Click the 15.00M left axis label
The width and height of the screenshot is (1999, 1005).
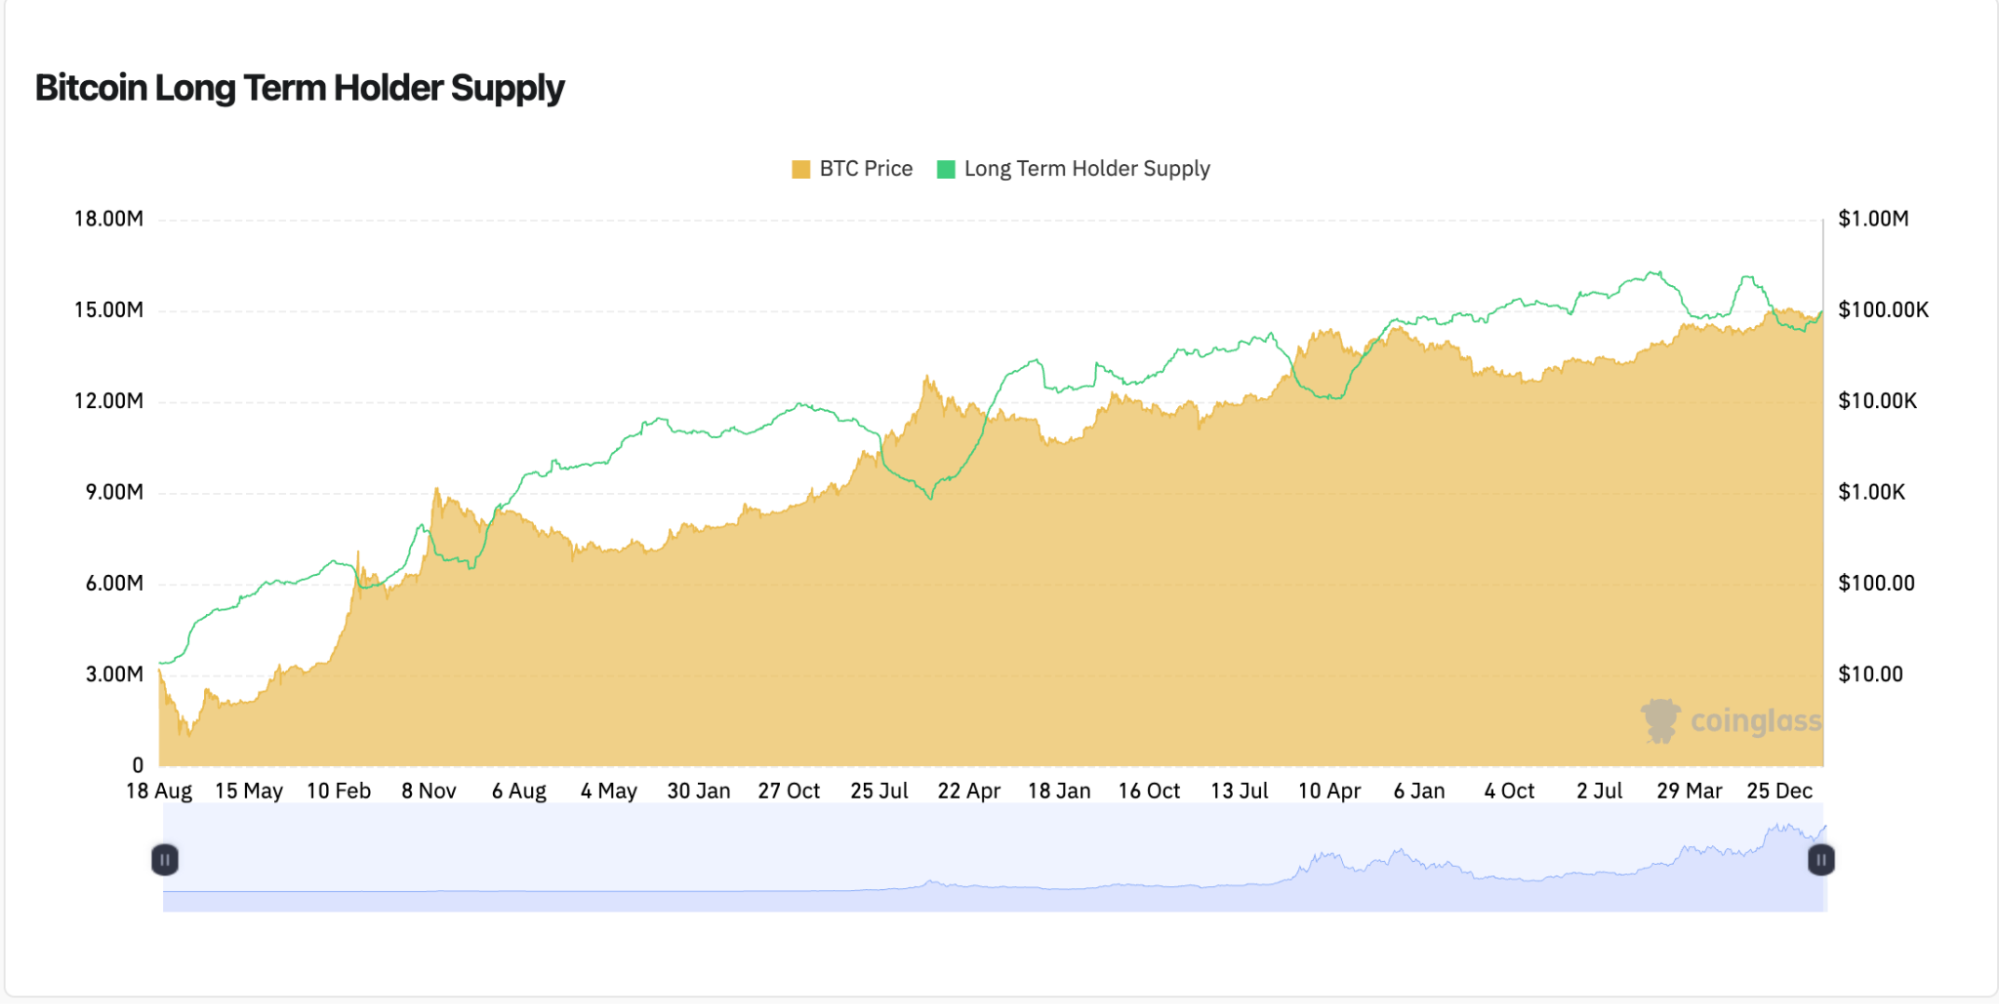[x=109, y=310]
